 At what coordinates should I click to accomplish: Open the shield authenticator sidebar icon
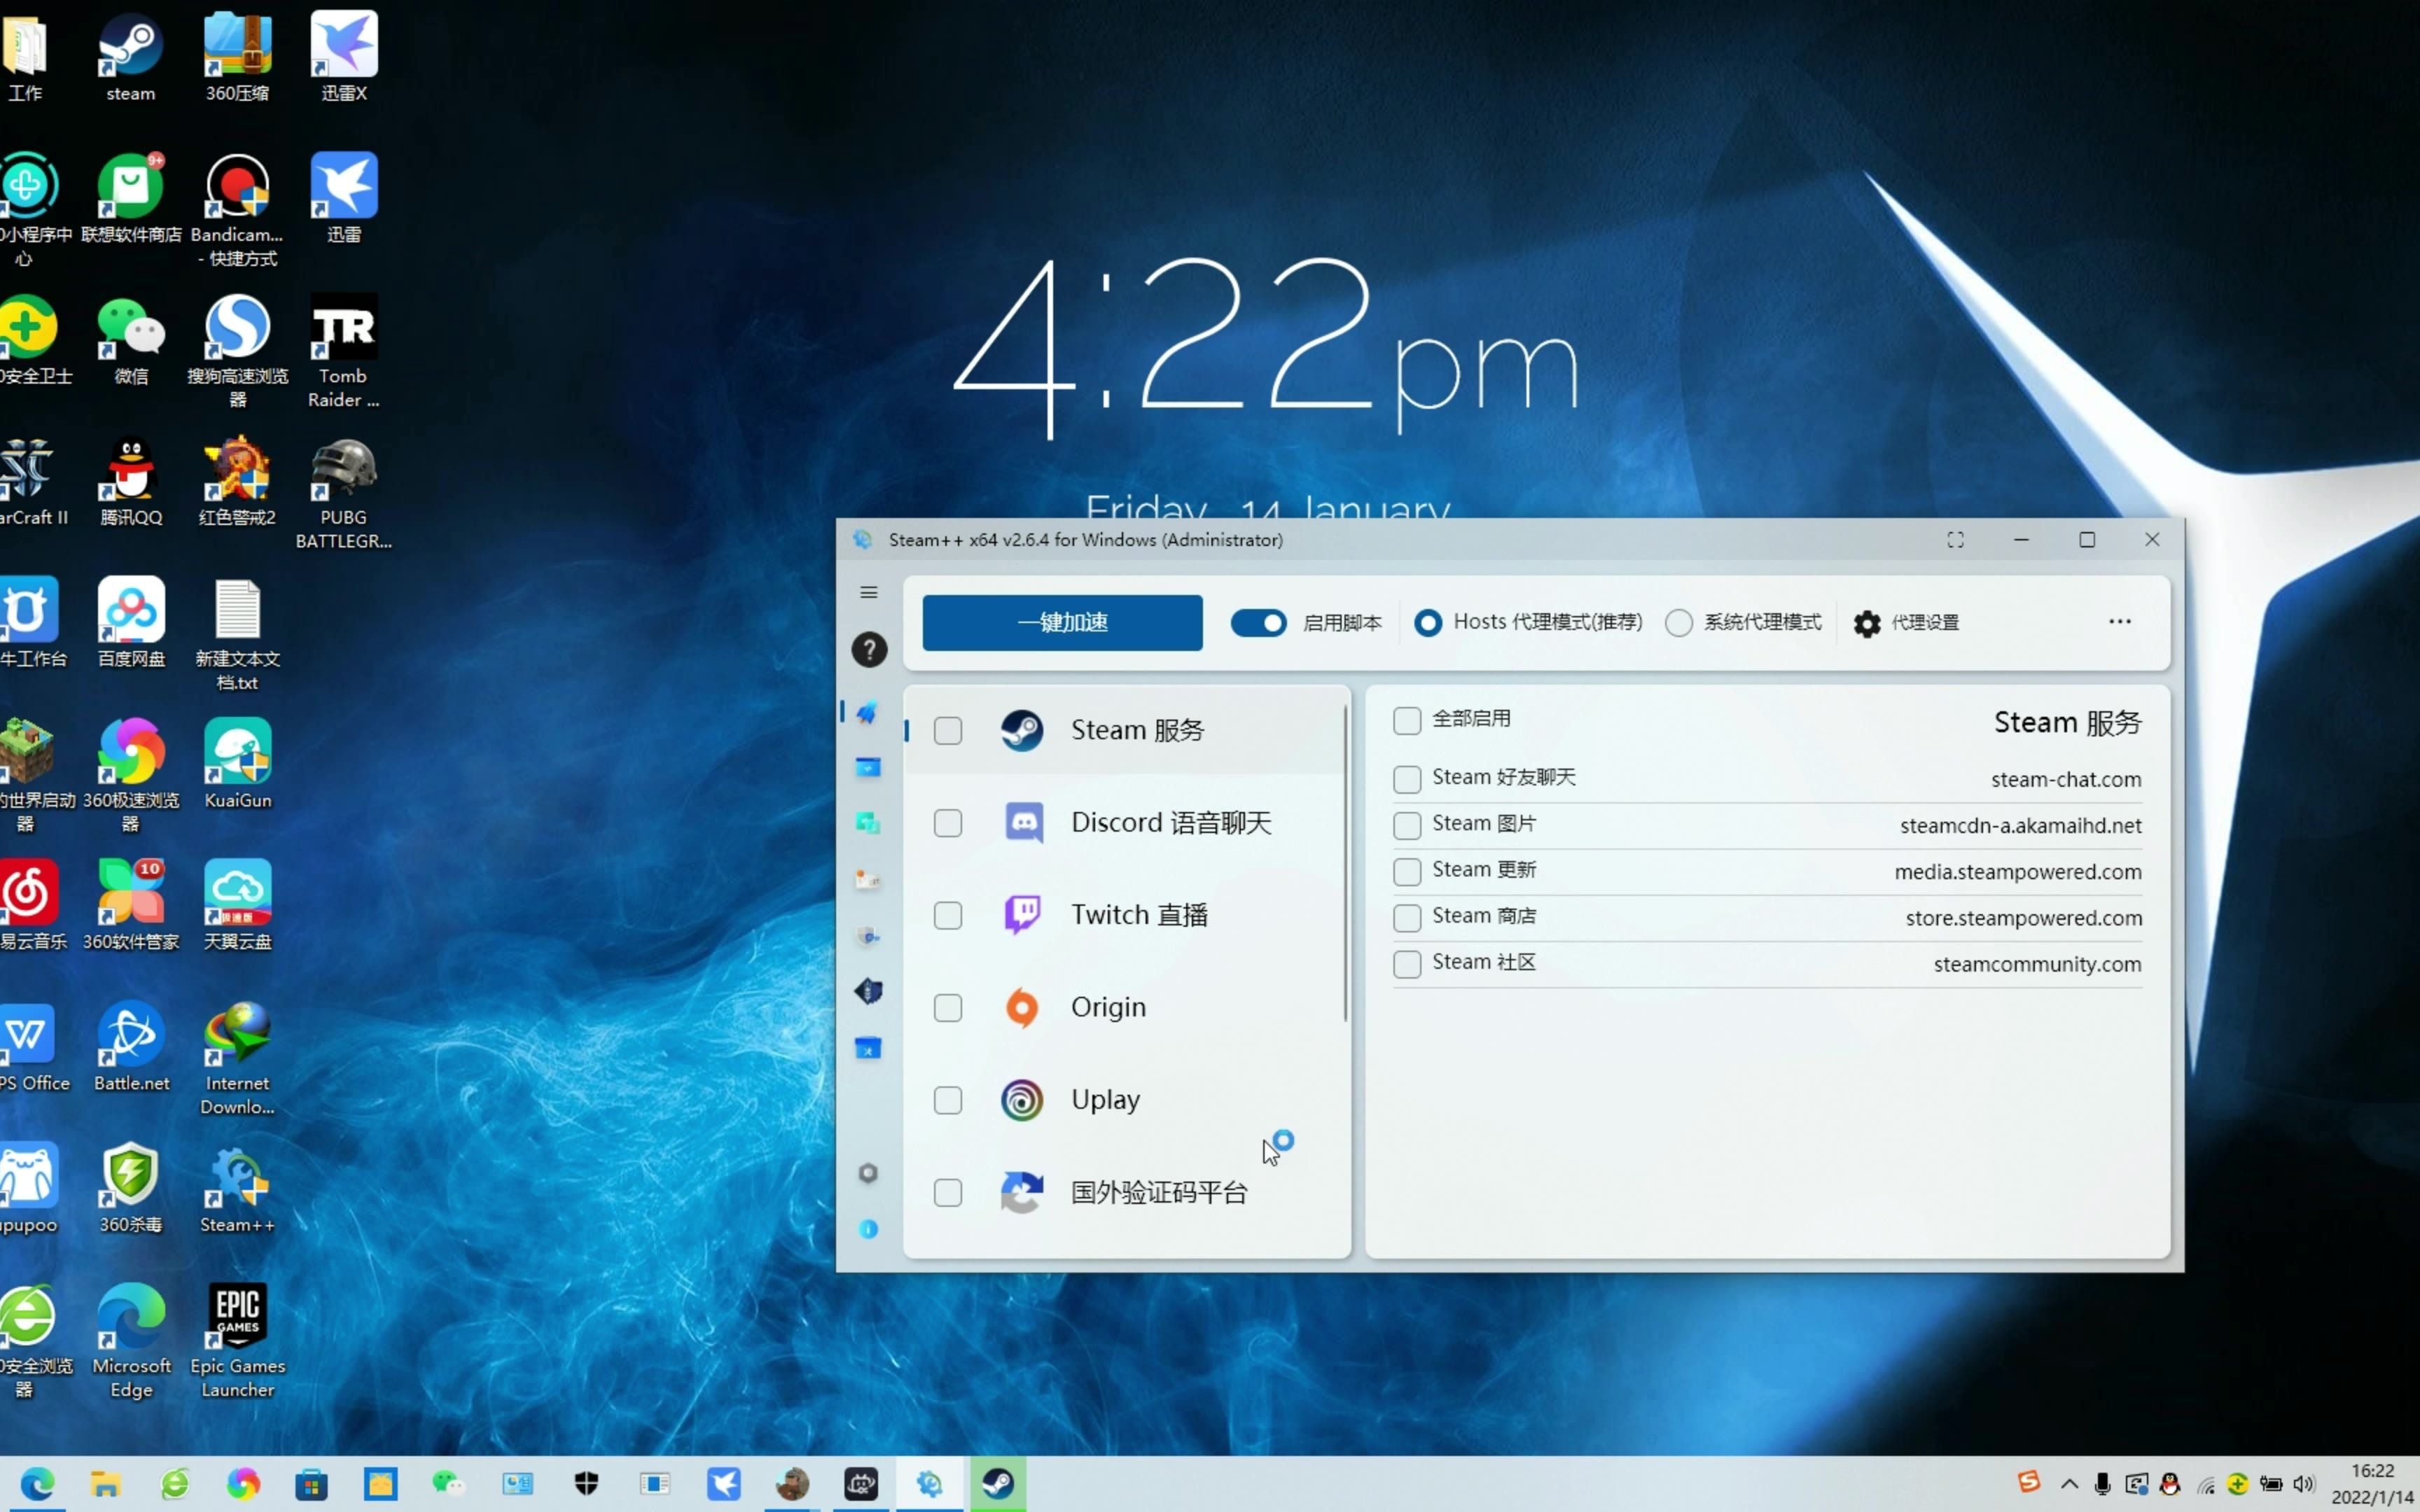(867, 937)
